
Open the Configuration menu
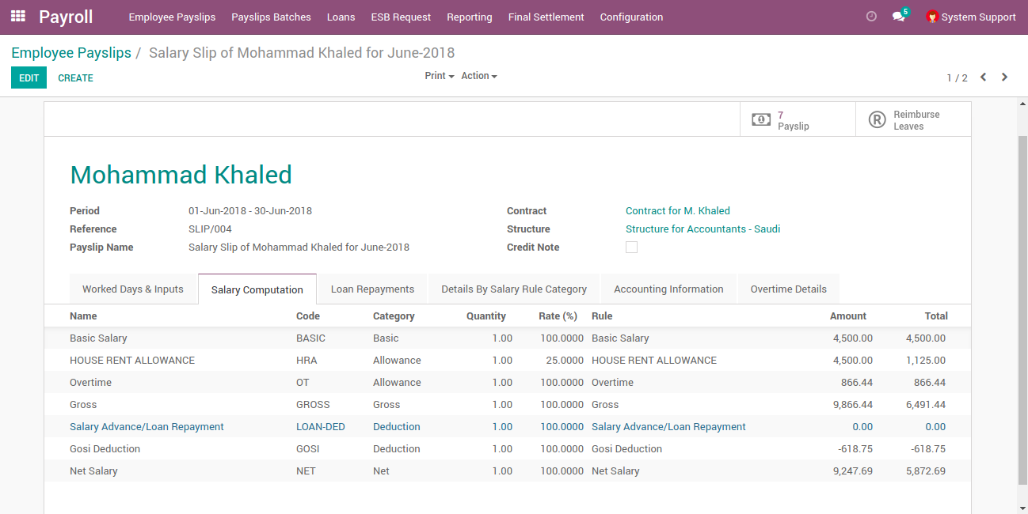pyautogui.click(x=631, y=17)
